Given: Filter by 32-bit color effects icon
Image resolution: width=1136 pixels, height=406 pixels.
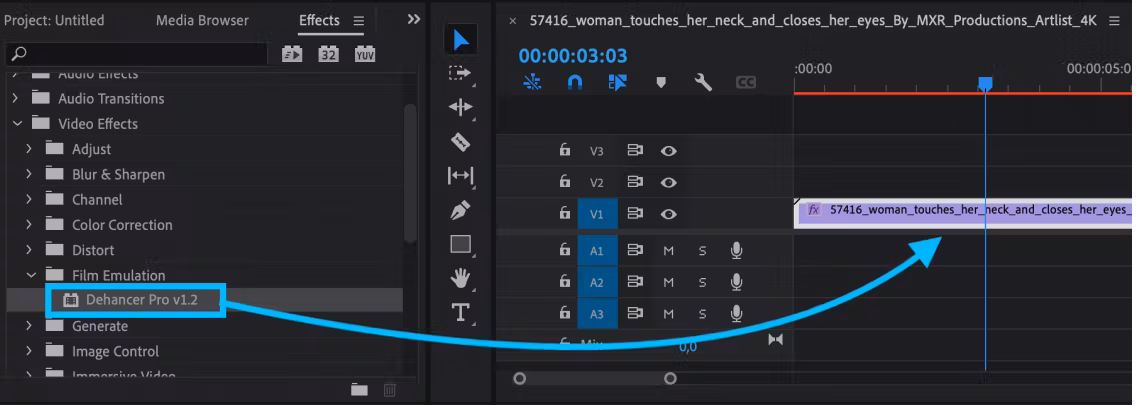Looking at the screenshot, I should (x=329, y=54).
